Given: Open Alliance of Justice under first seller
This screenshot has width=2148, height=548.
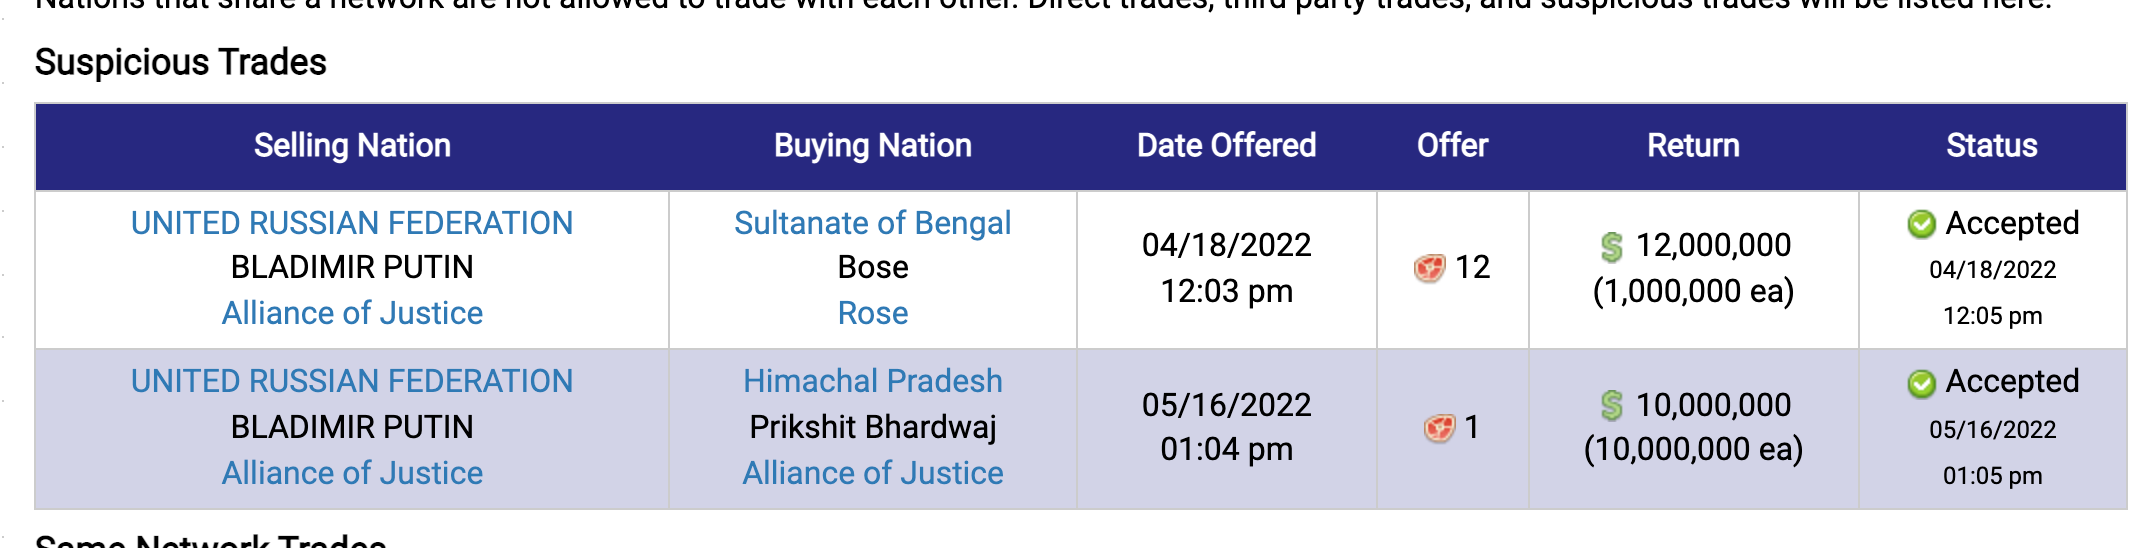Looking at the screenshot, I should (352, 313).
